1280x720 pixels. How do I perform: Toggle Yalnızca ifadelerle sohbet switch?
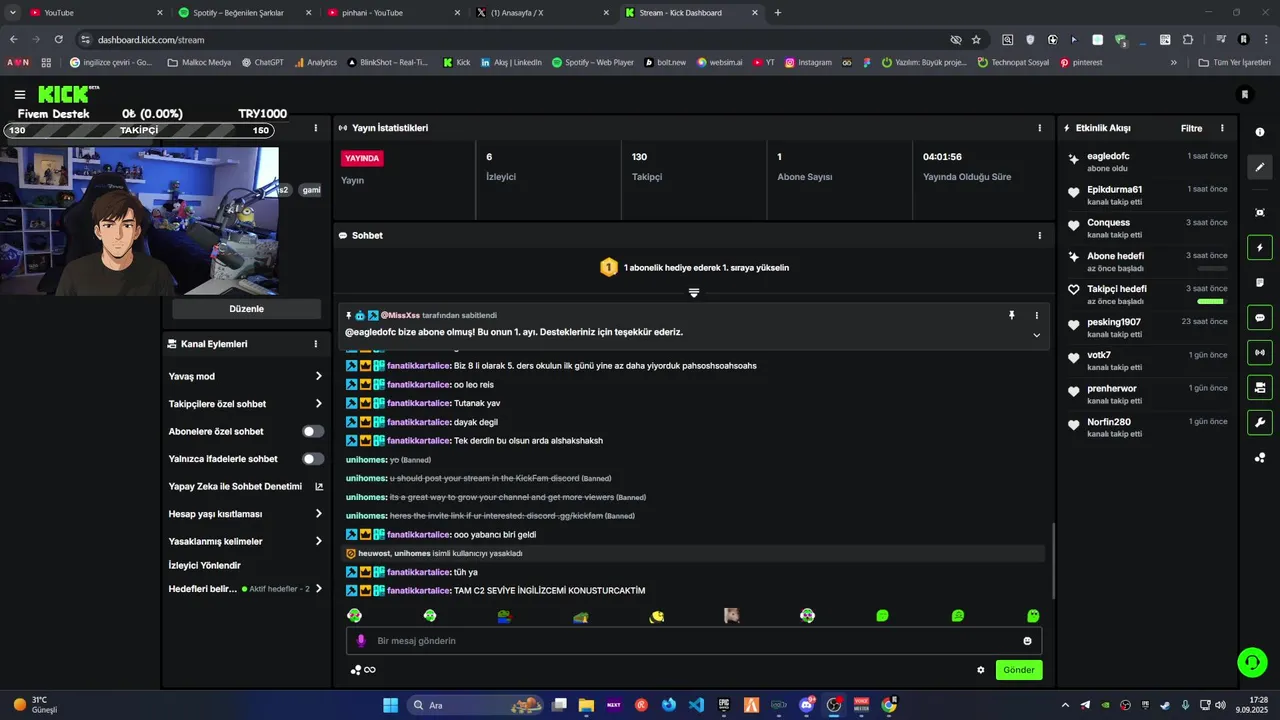(x=313, y=459)
